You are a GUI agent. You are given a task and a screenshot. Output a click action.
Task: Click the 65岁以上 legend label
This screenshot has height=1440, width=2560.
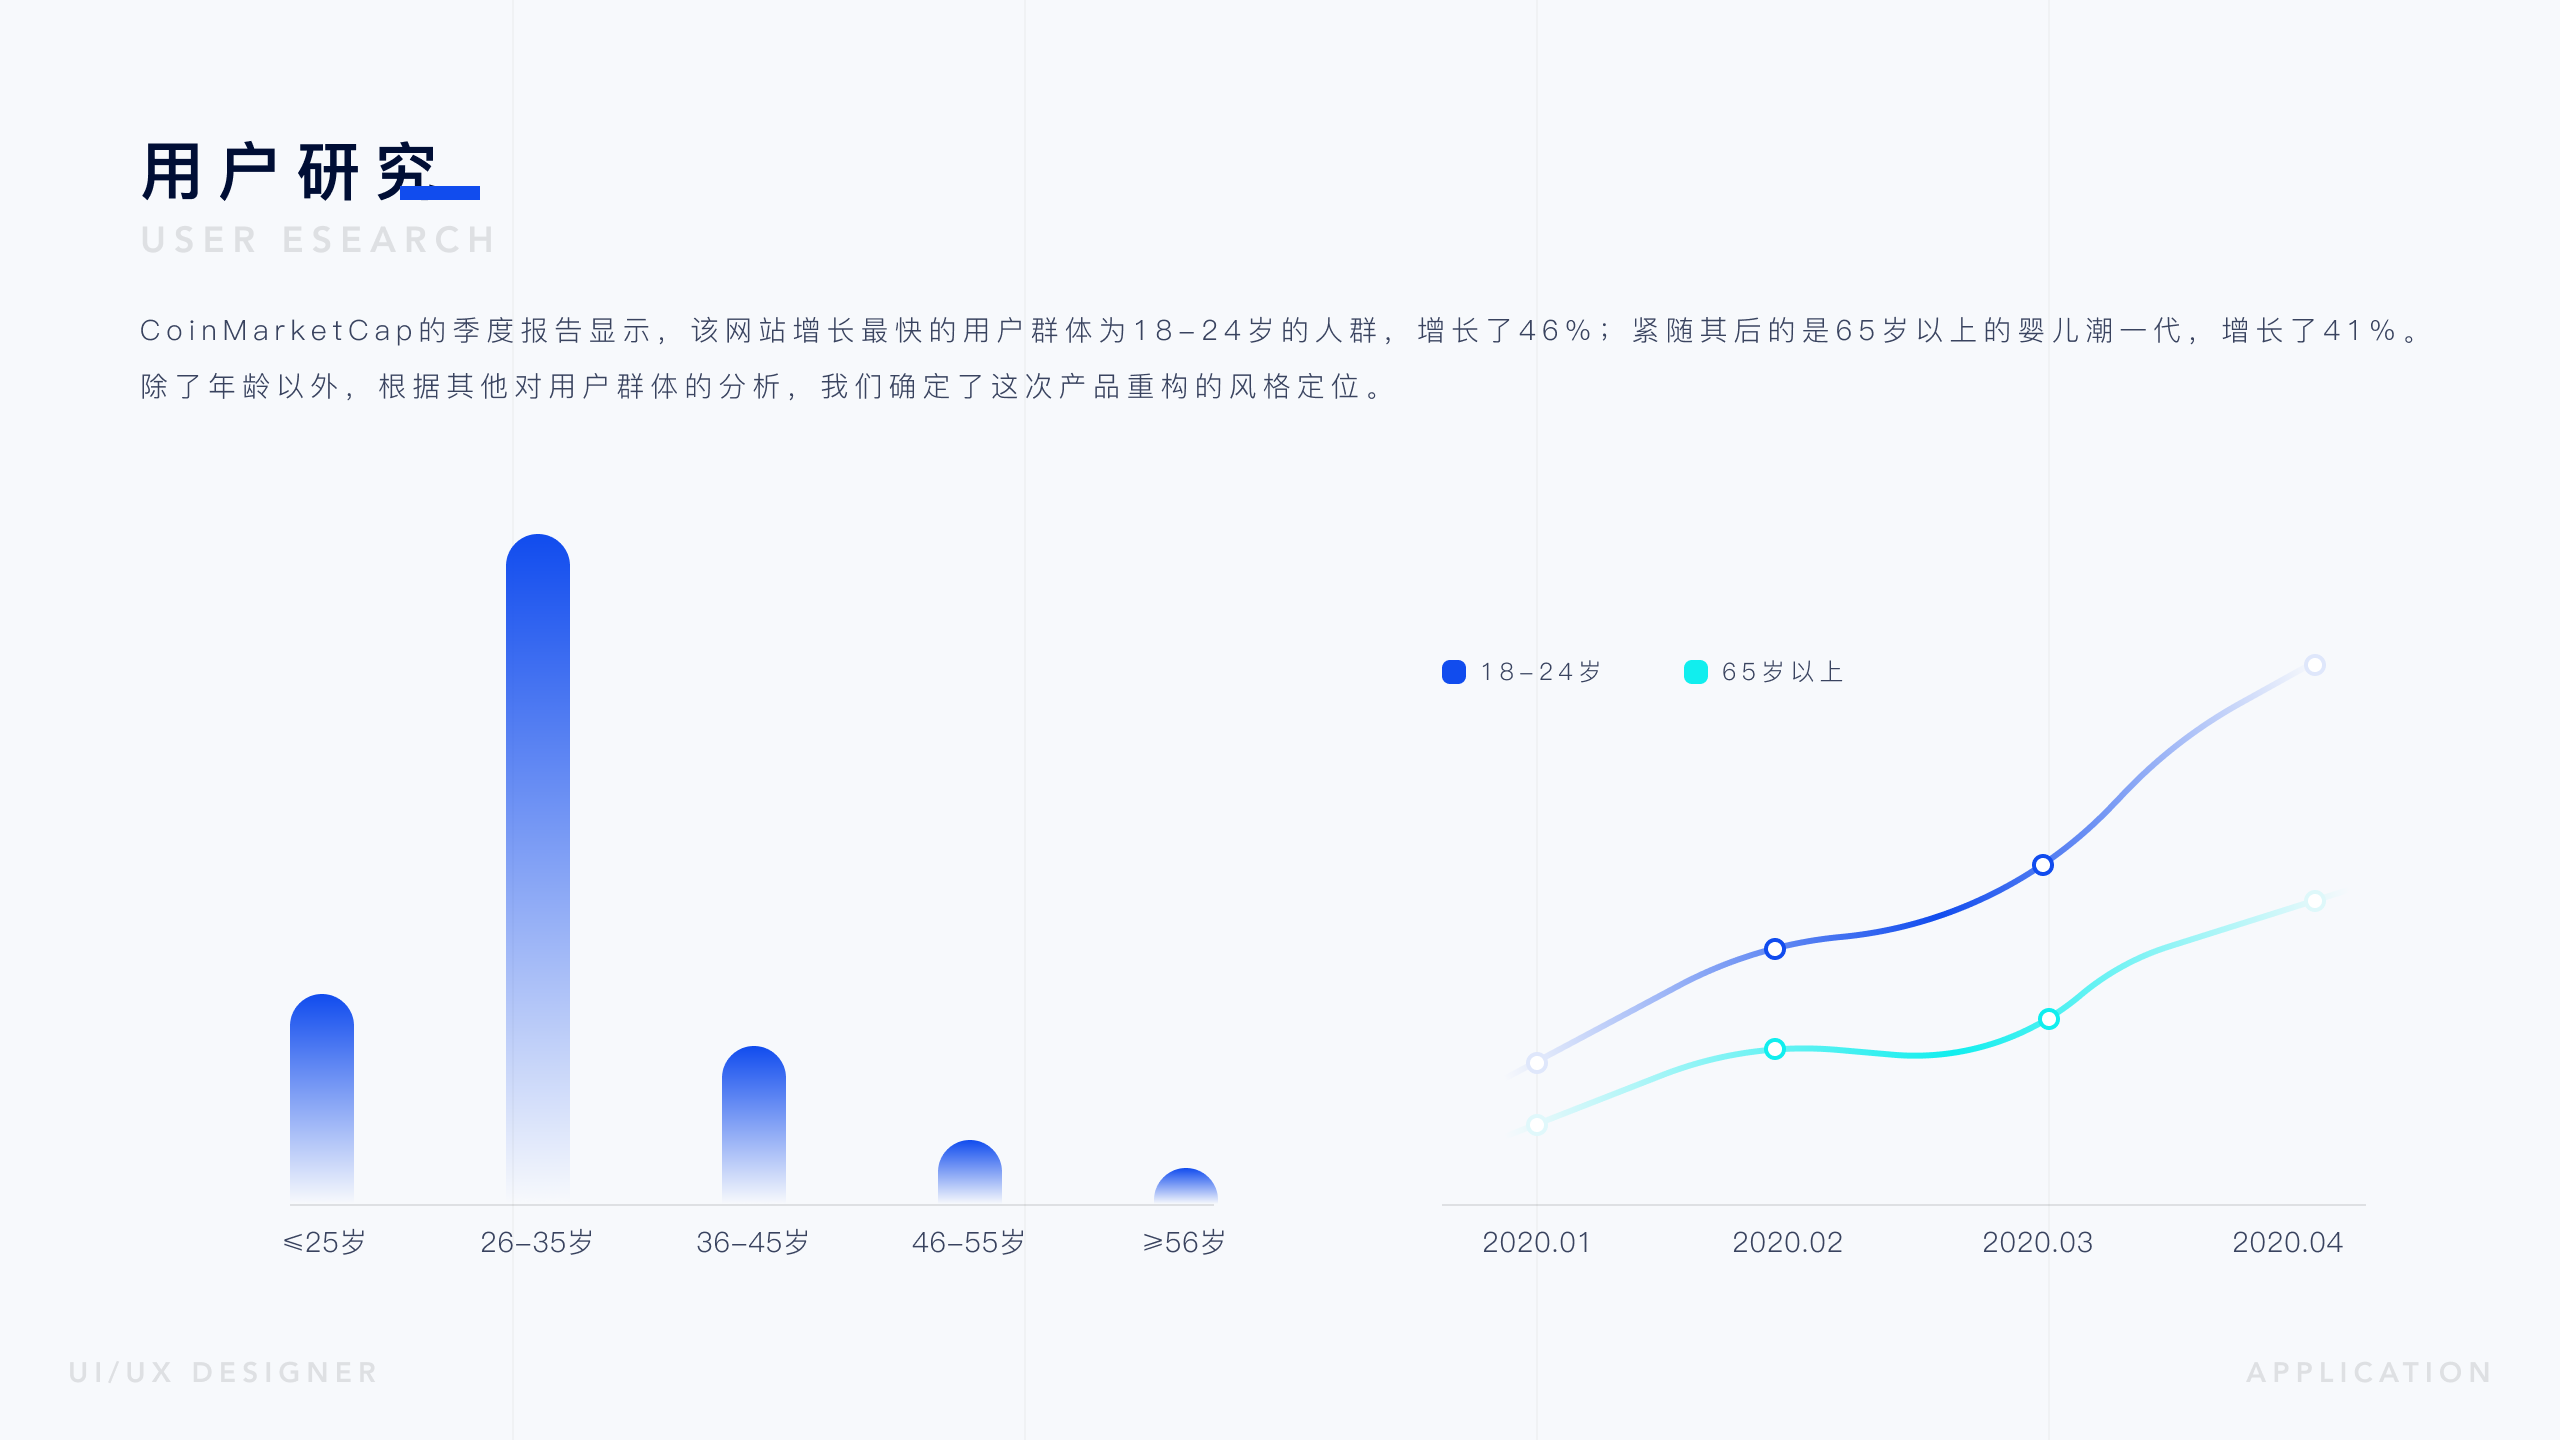click(x=1783, y=672)
